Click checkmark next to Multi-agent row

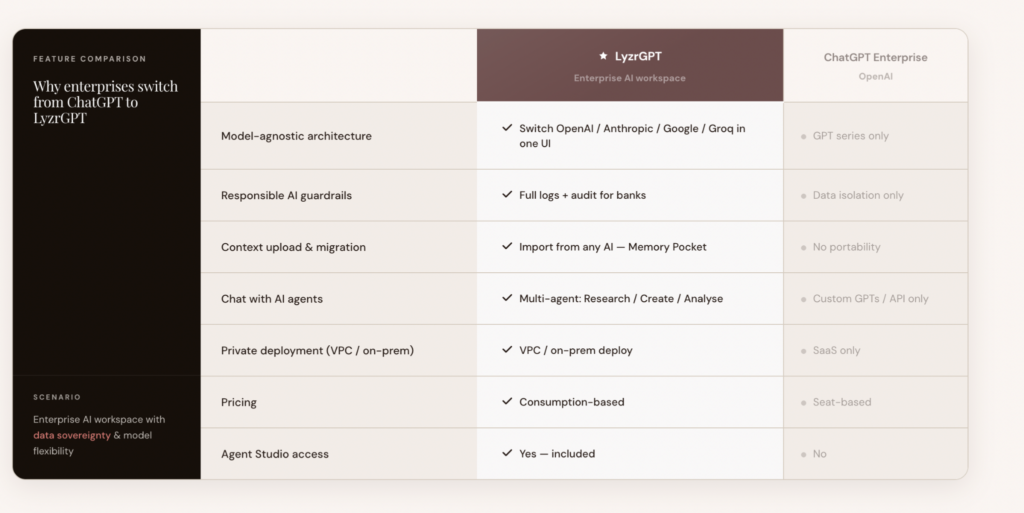[x=507, y=299]
